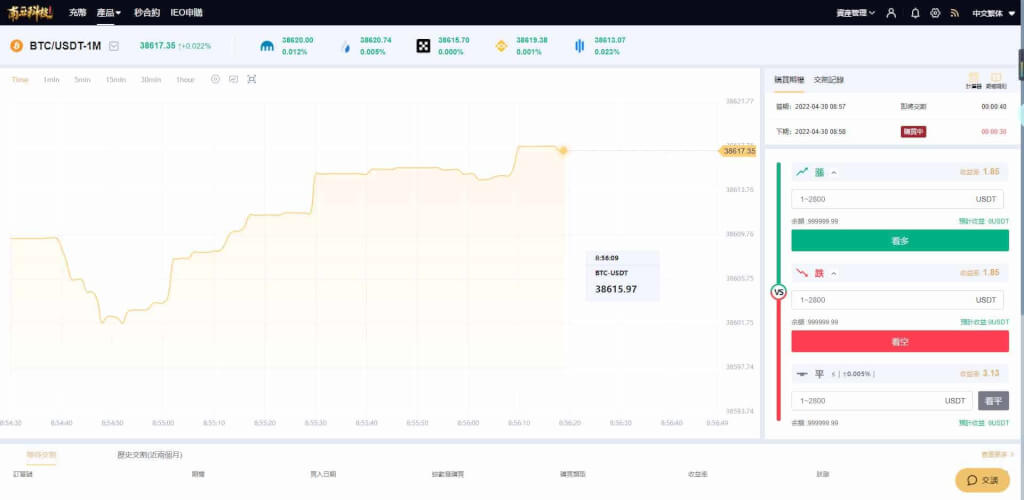Image resolution: width=1024 pixels, height=500 pixels.
Task: Click the OKX checkered exchange icon
Action: (x=423, y=46)
